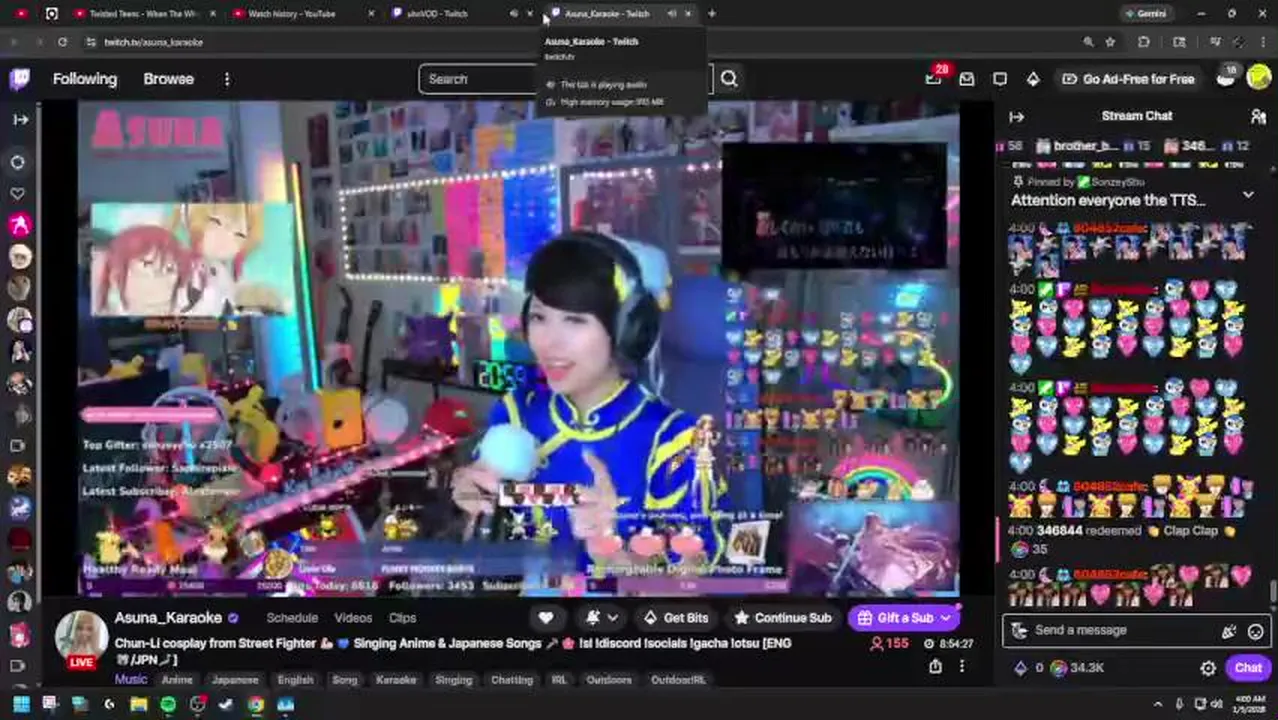The image size is (1278, 720).
Task: Click the Gemini button in title bar
Action: coord(1146,14)
